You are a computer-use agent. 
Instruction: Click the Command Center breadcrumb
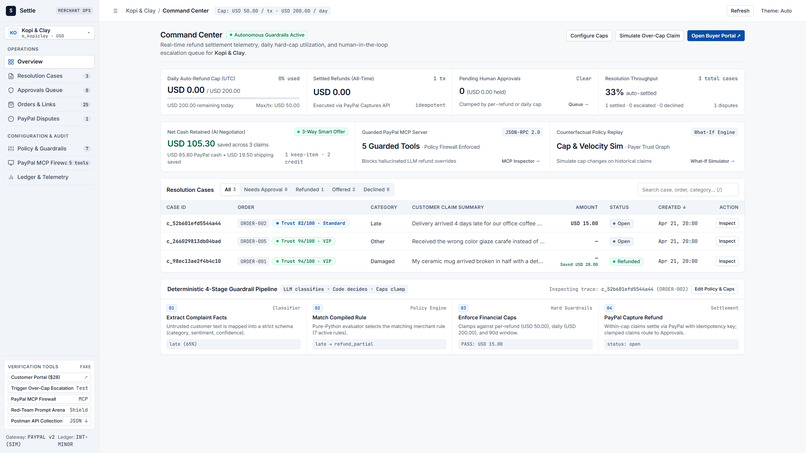coord(186,11)
